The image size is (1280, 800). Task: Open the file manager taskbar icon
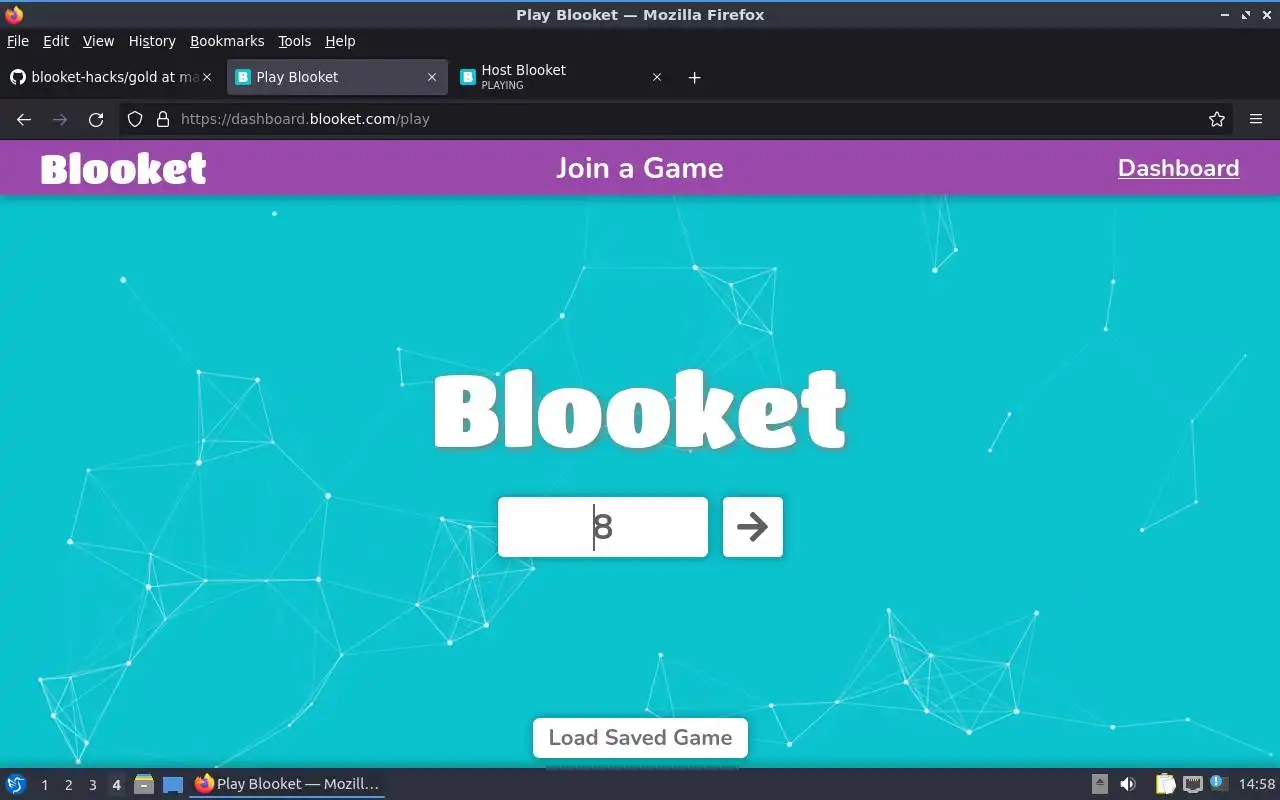pyautogui.click(x=144, y=785)
